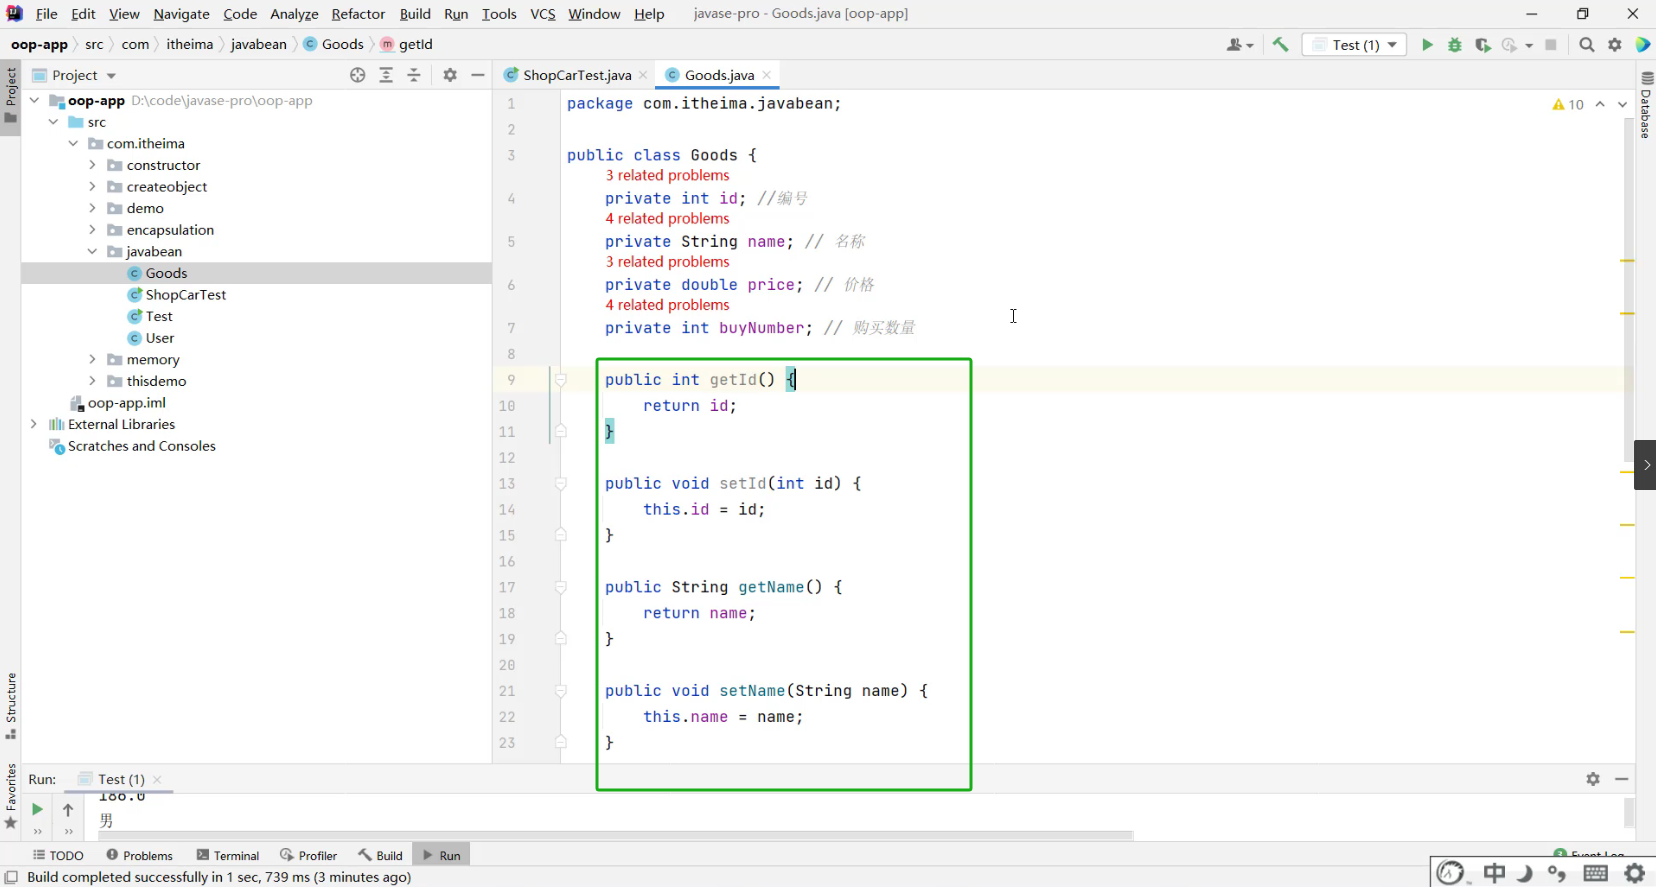Screen dimensions: 1656x887
Task: Toggle the Favorites tool window stripe
Action: [11, 797]
